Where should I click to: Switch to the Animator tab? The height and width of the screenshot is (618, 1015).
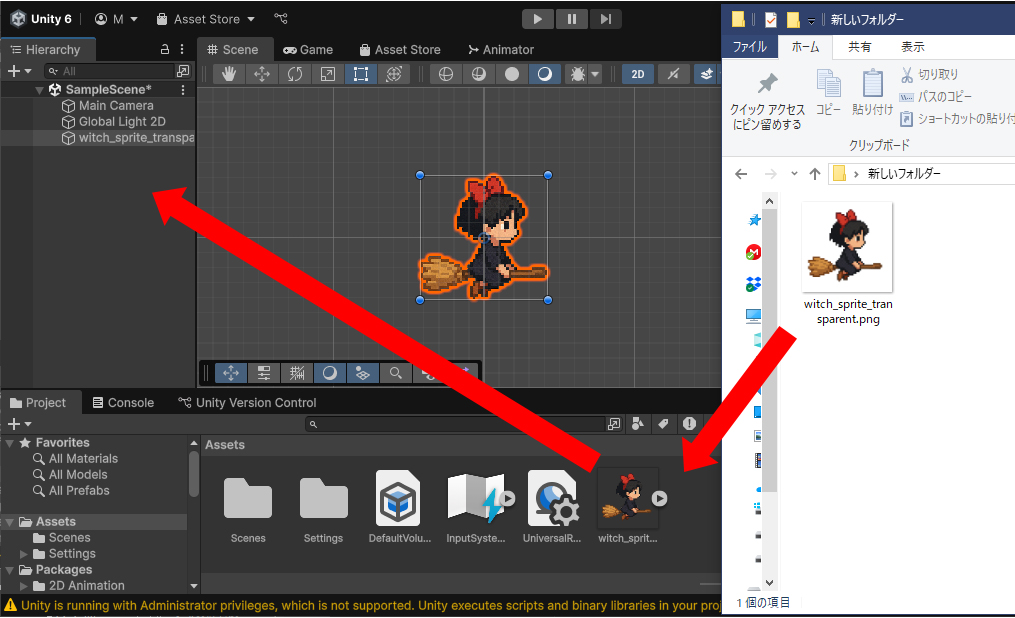tap(501, 50)
